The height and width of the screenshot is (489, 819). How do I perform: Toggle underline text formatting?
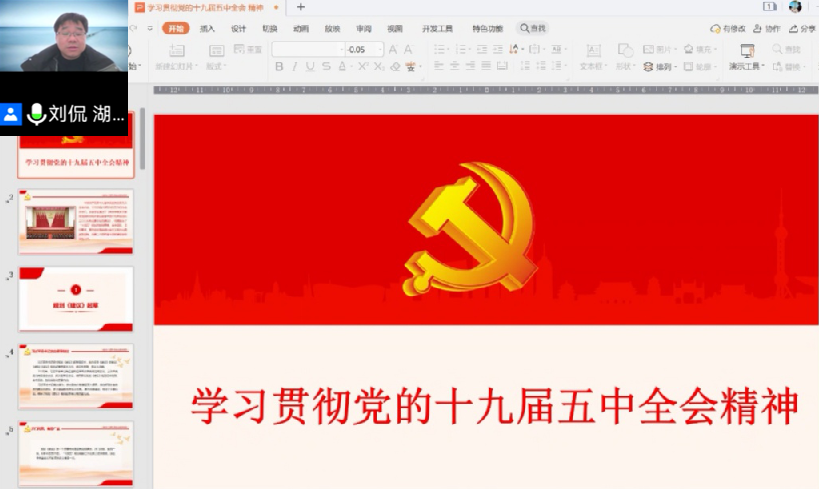(x=311, y=67)
